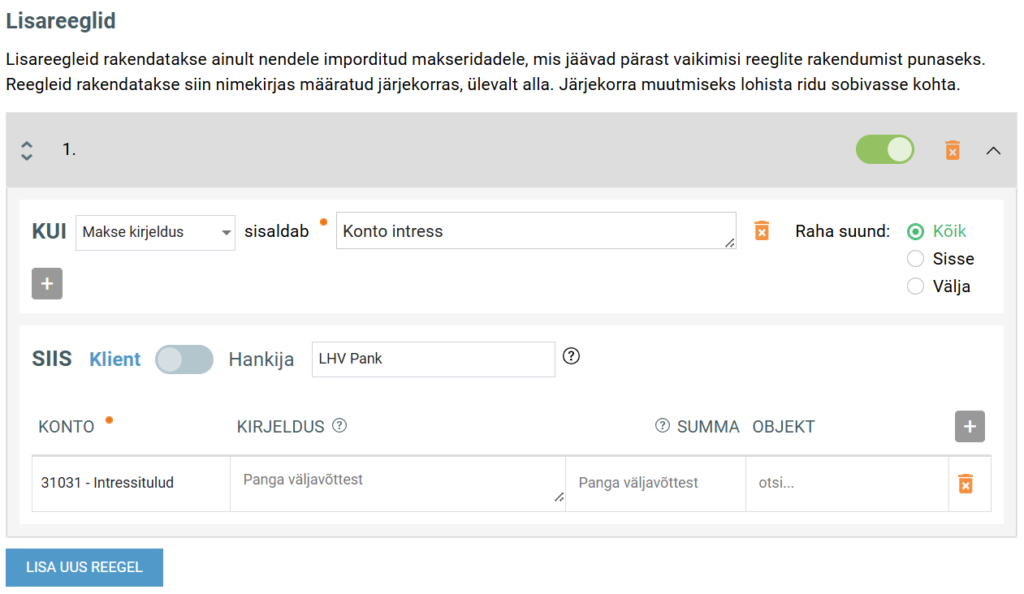Viewport: 1024px width, 594px height.
Task: Open the 31031 - Intressitulud account selector
Action: tap(130, 483)
